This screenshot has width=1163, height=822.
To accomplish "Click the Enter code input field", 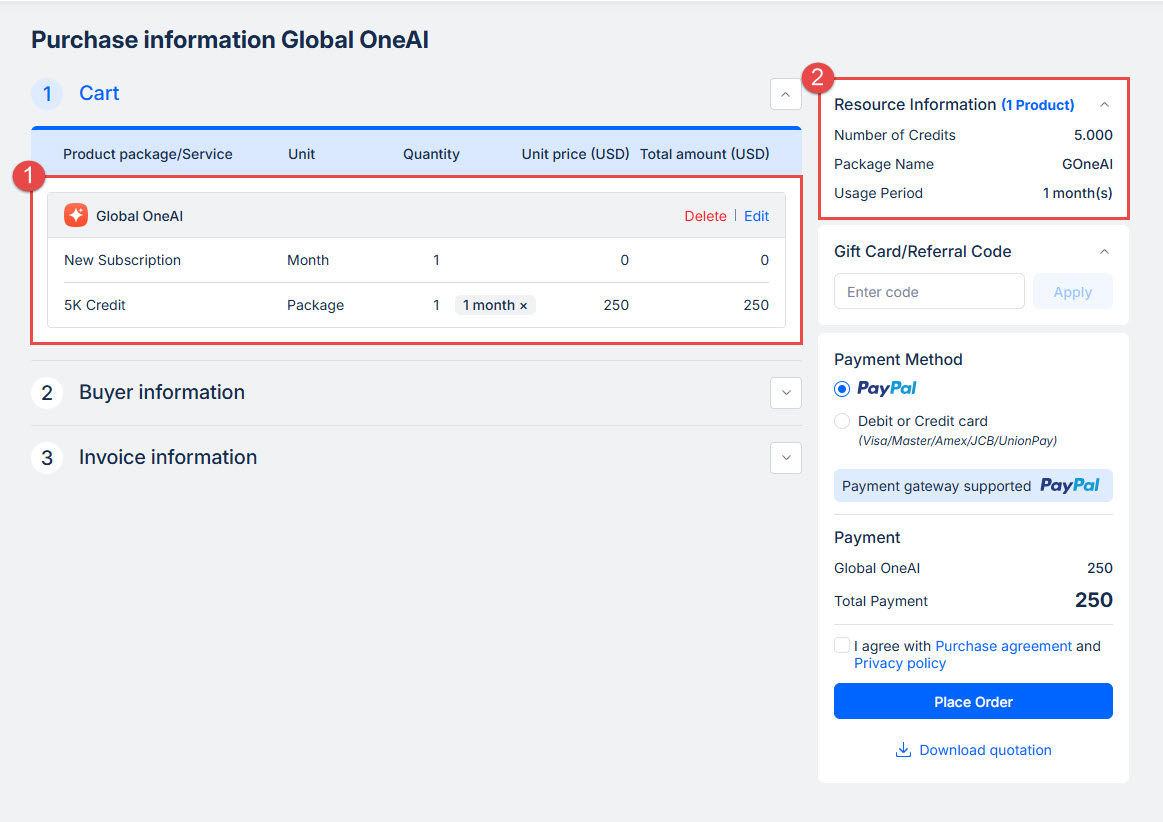I will 928,292.
